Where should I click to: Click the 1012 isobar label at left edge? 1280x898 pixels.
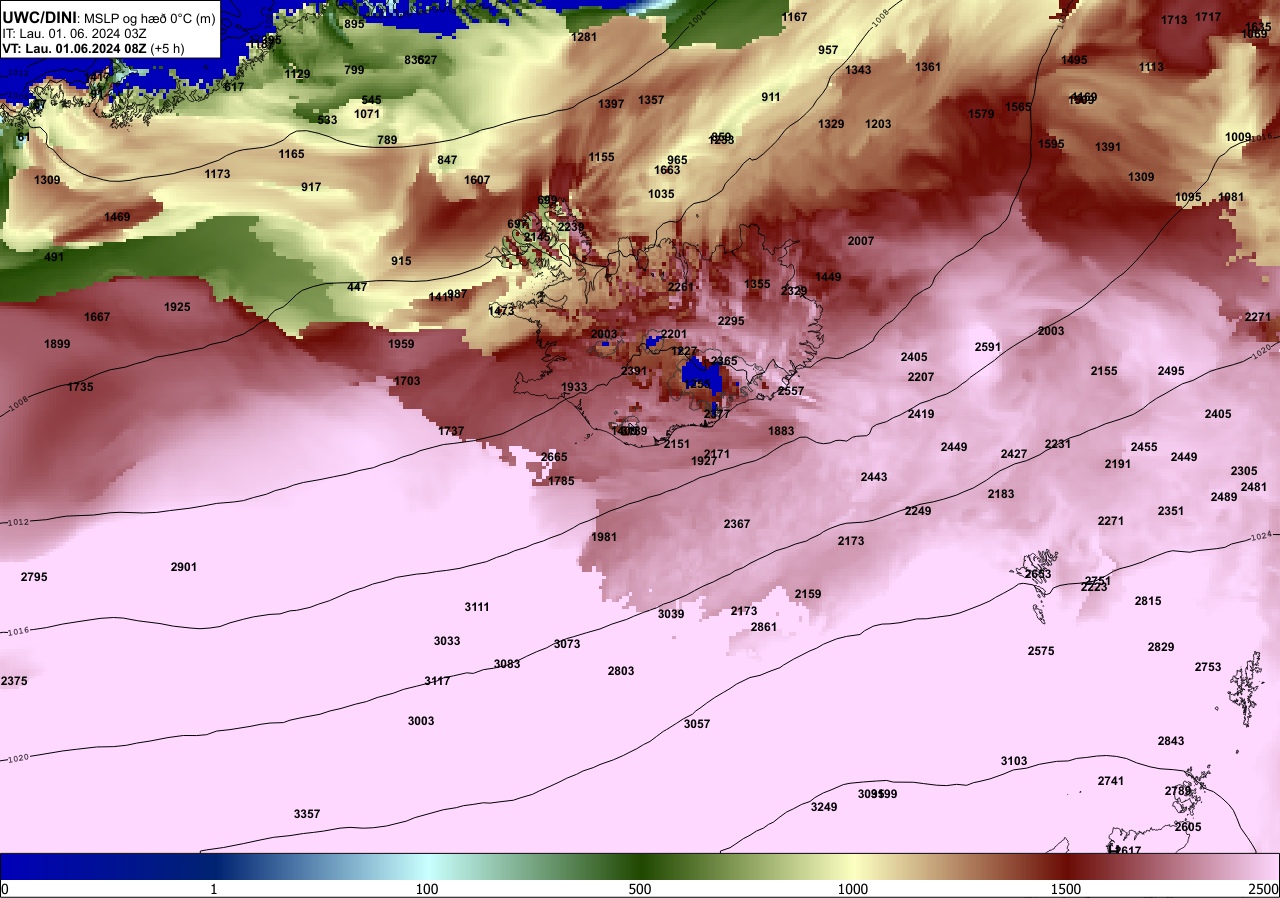[19, 523]
